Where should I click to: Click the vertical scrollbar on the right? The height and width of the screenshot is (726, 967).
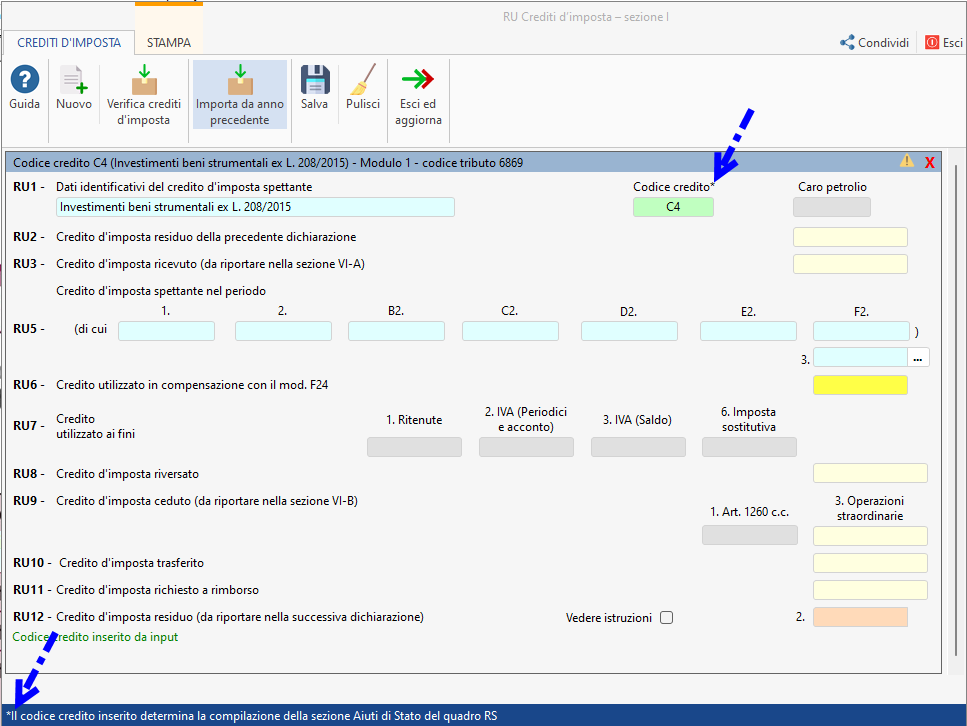point(957,410)
